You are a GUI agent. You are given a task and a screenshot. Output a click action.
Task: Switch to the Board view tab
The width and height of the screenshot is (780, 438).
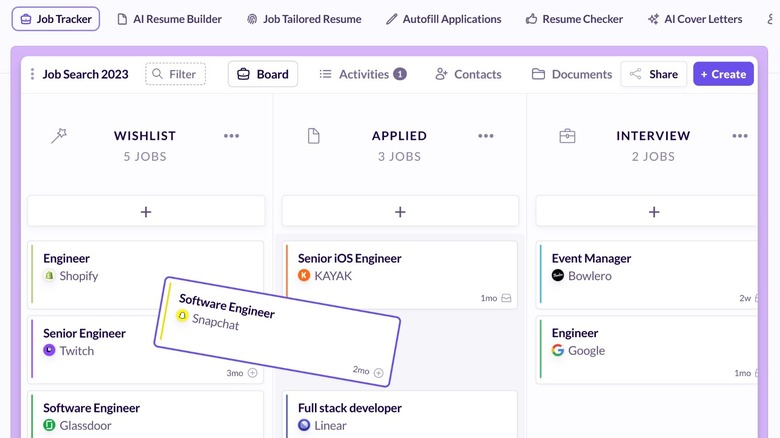point(263,74)
